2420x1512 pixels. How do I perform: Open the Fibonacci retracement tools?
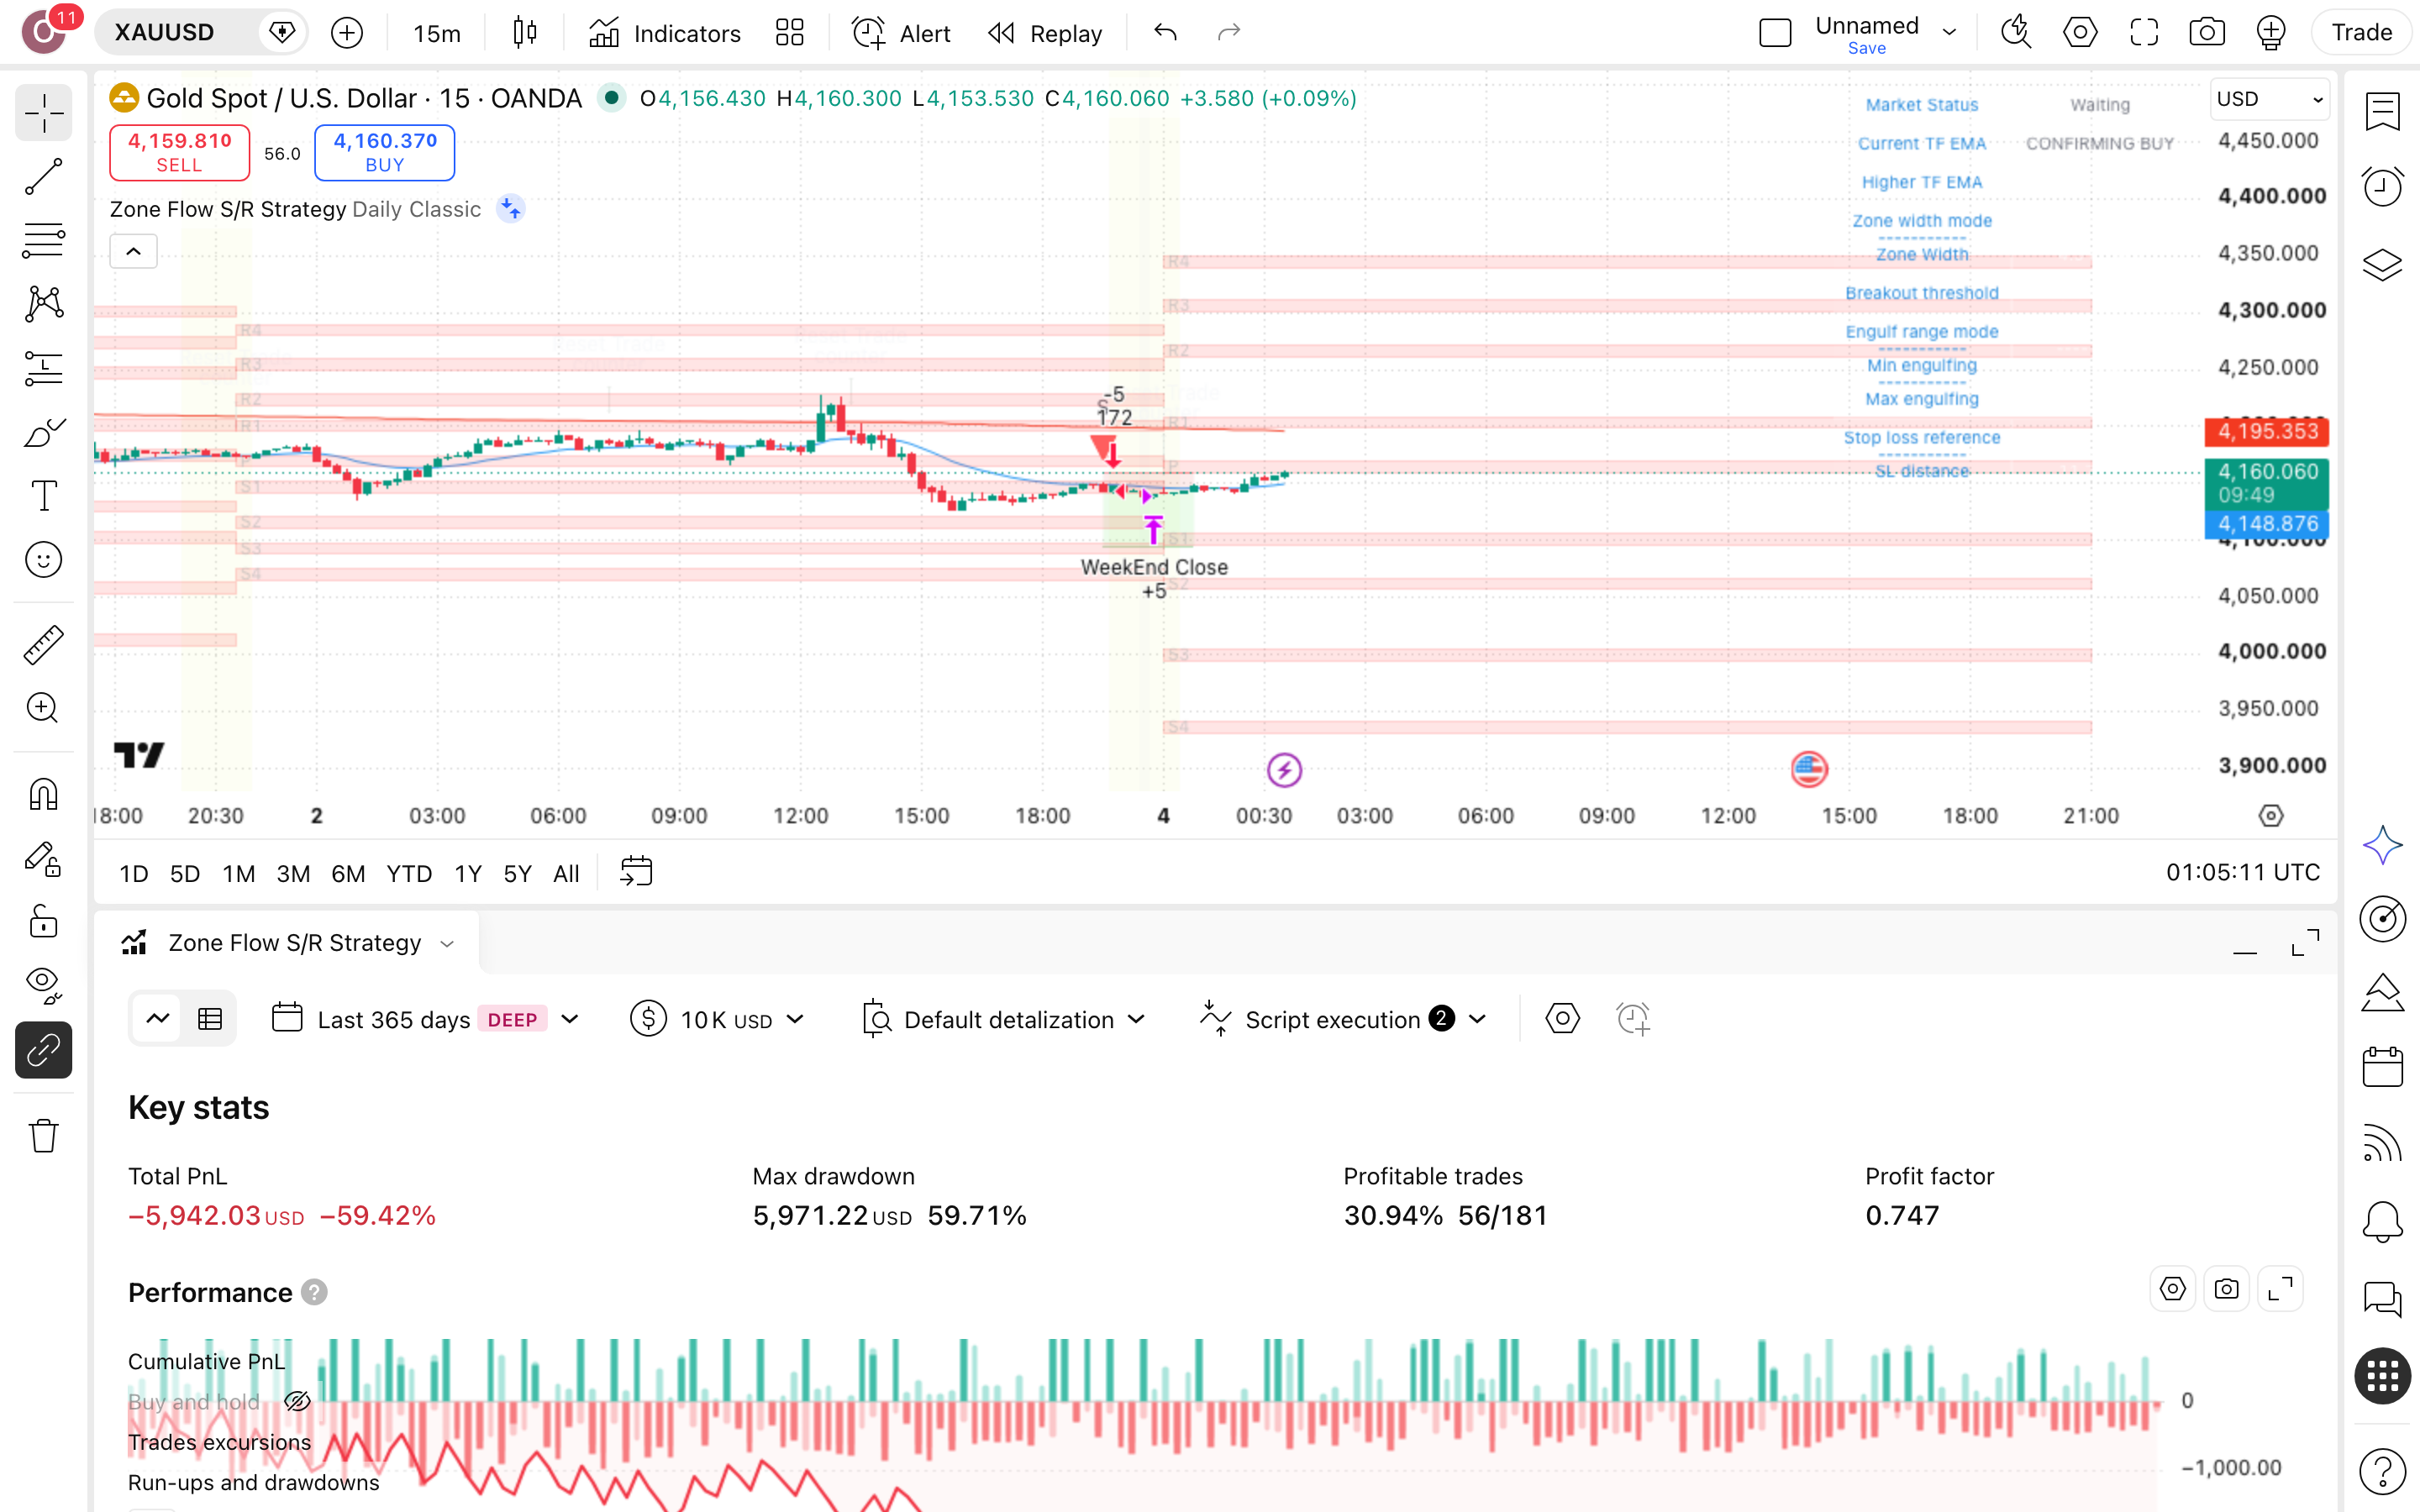click(43, 241)
